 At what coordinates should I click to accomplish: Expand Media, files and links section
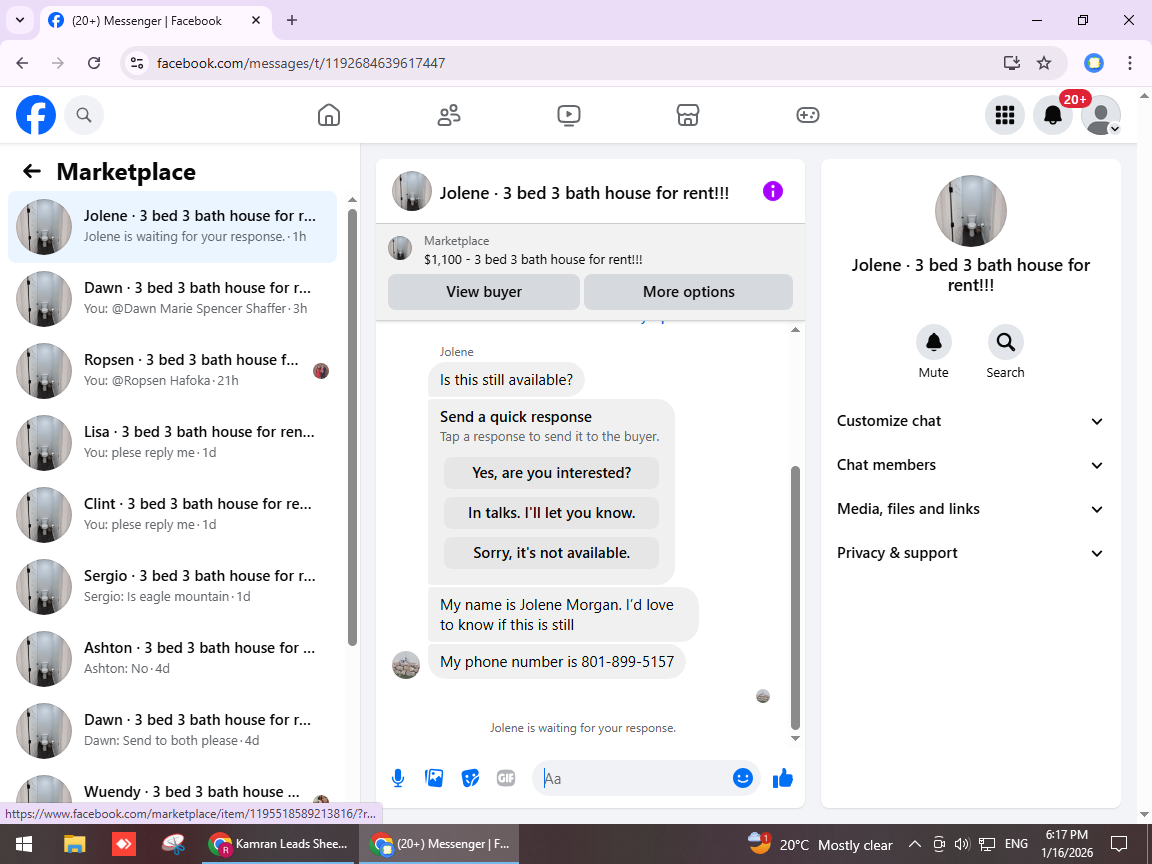(x=971, y=509)
